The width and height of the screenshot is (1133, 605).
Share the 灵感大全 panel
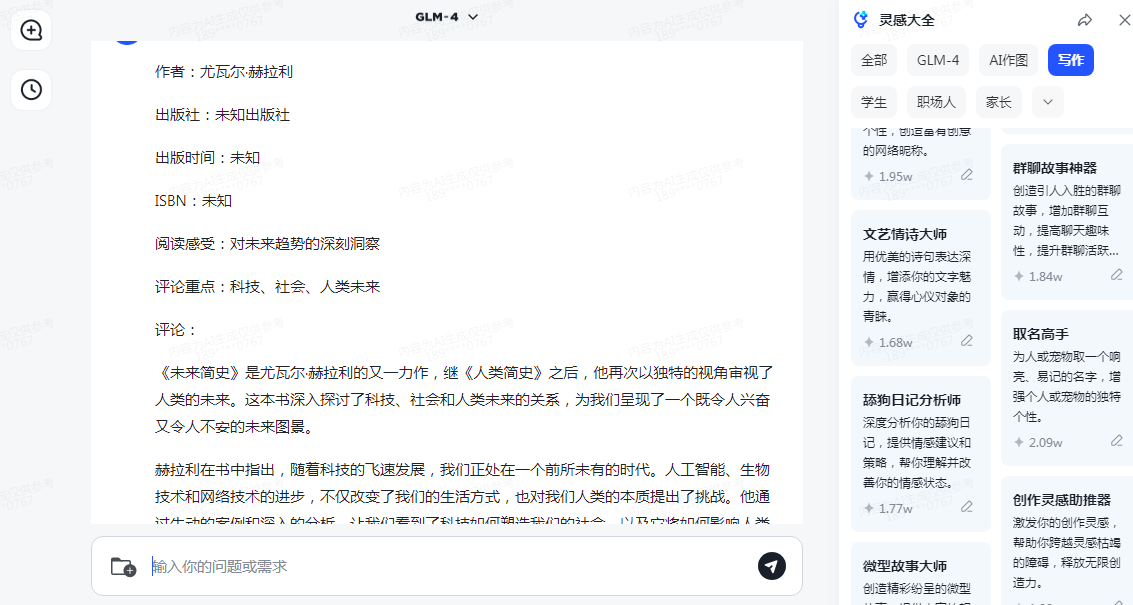click(x=1084, y=20)
